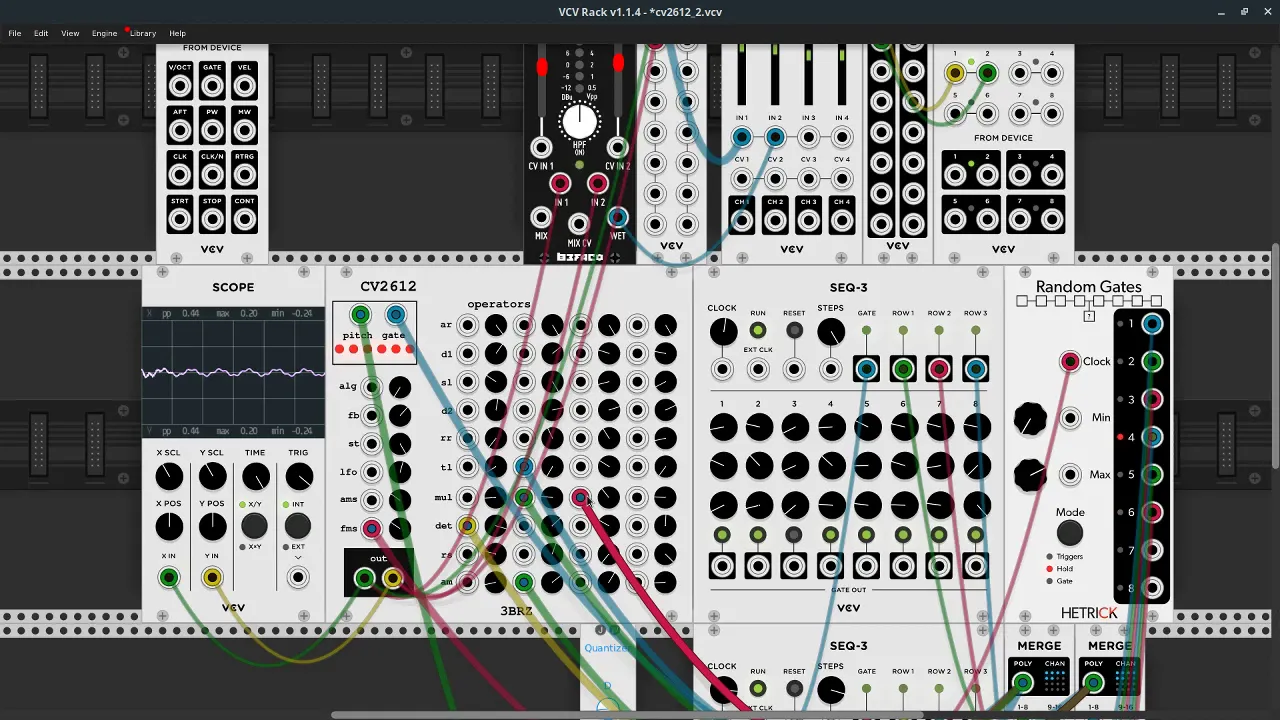Viewport: 1280px width, 720px height.
Task: Open the Help menu
Action: coord(177,33)
